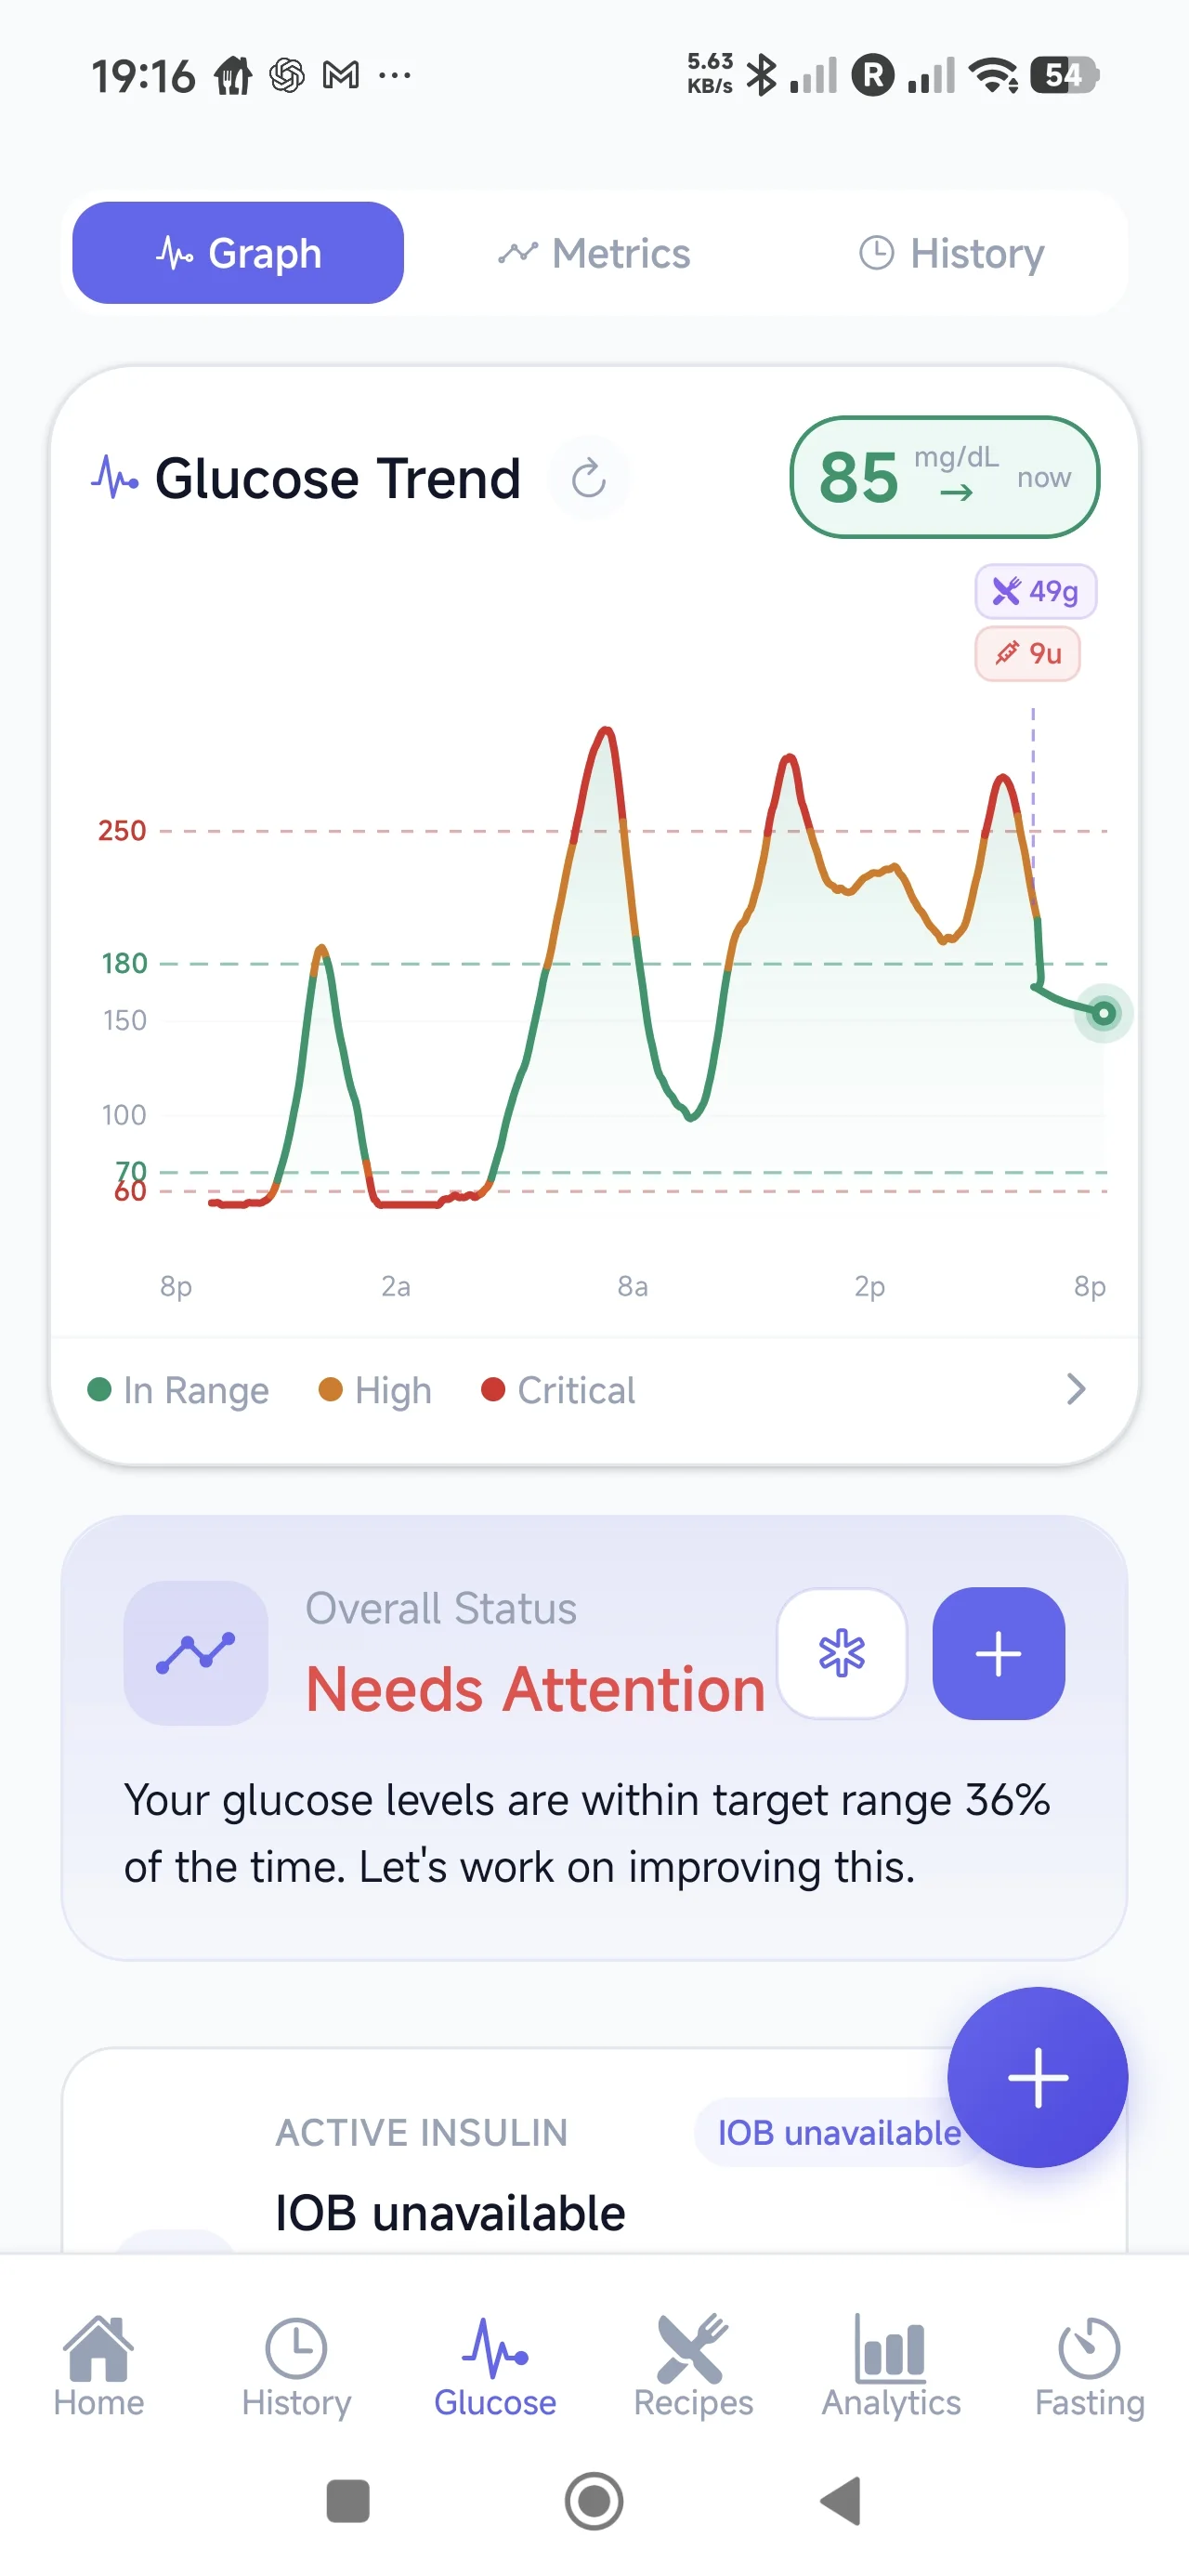
Task: Switch to the Metrics tab
Action: coord(594,253)
